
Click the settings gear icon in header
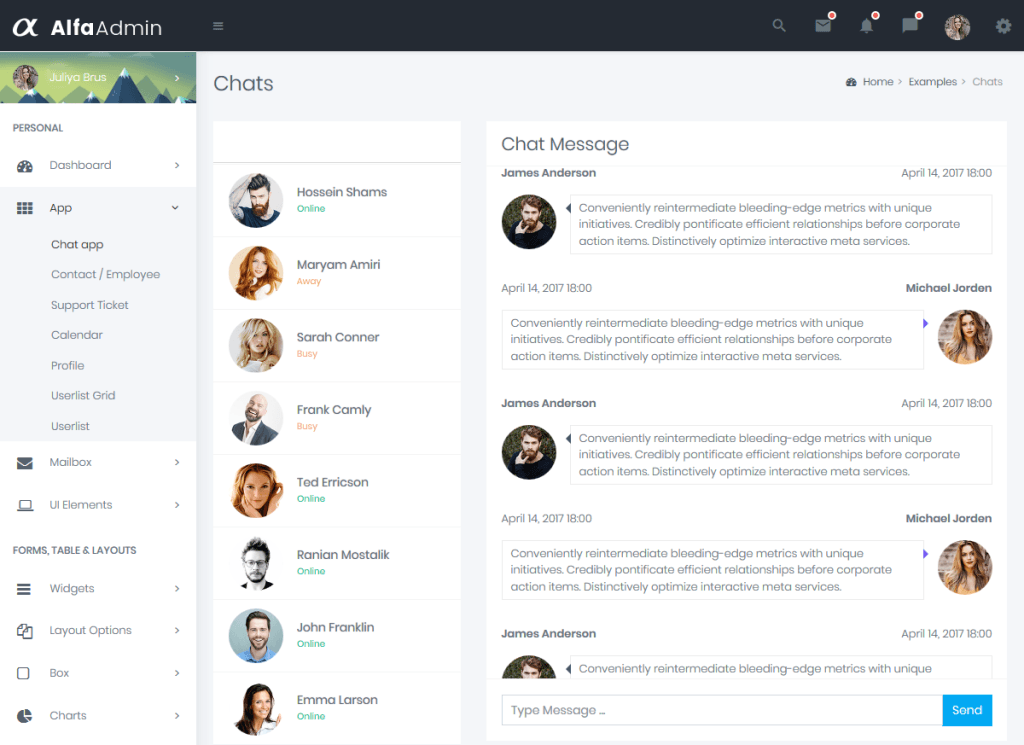(x=1003, y=26)
